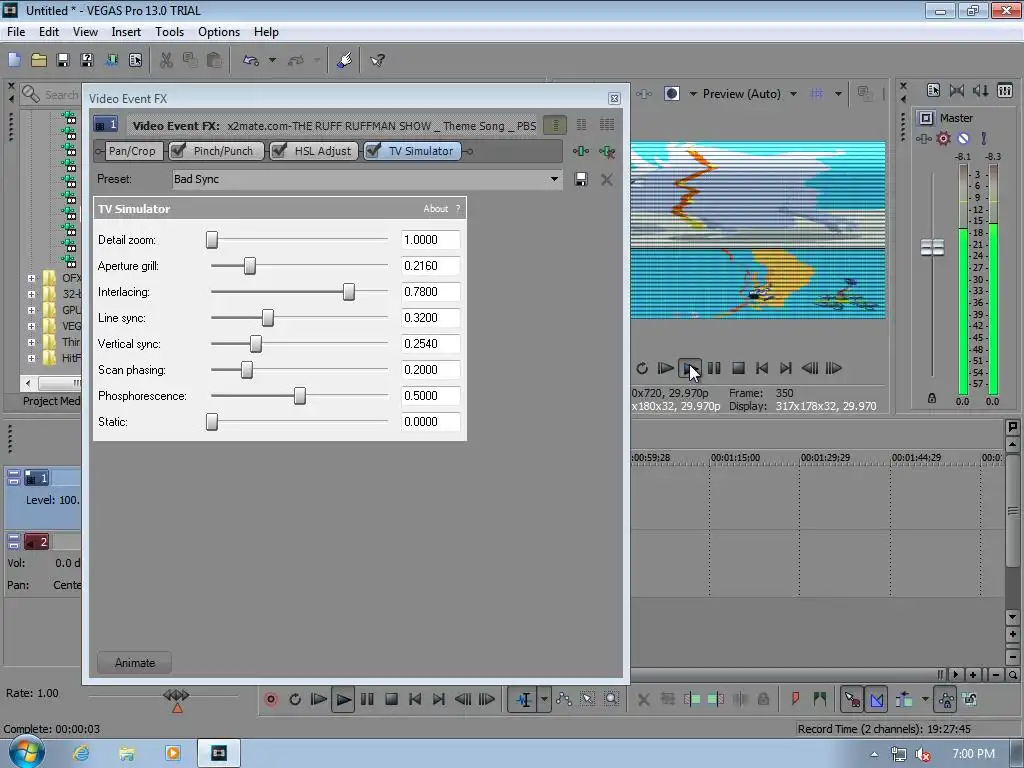Save the project with the floppy disk icon
This screenshot has height=768, width=1024.
click(x=63, y=60)
